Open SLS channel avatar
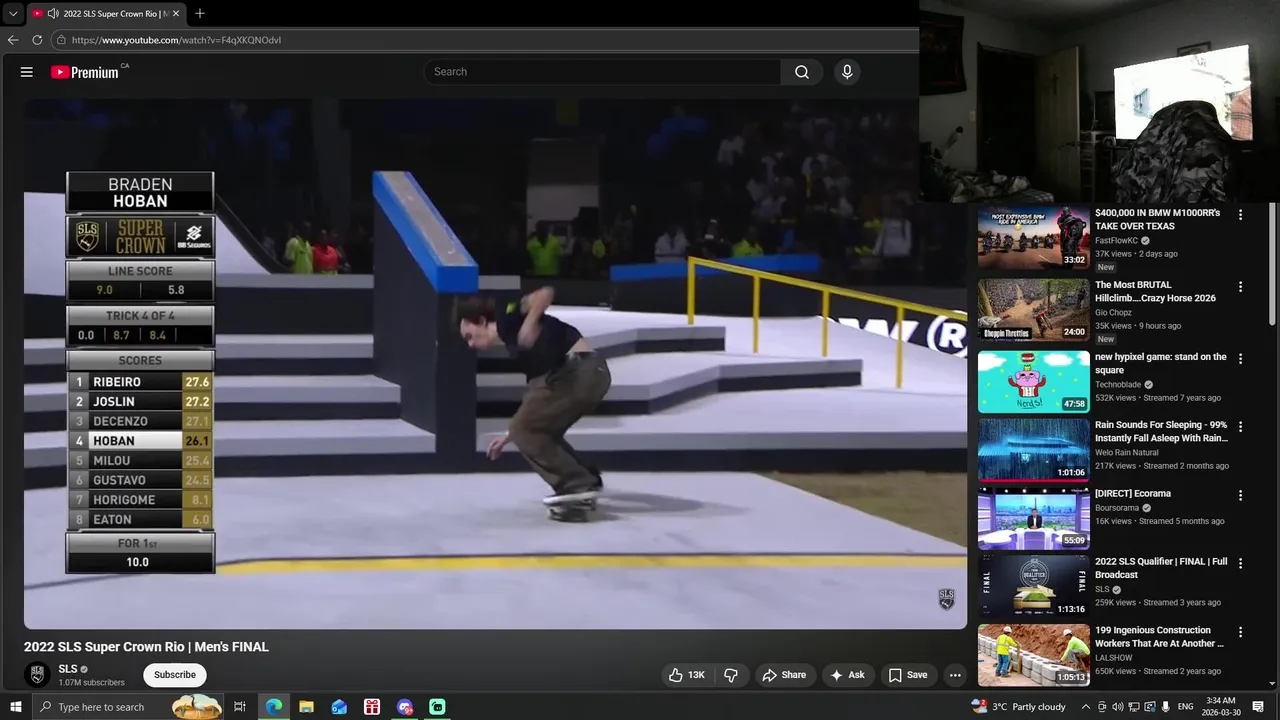Viewport: 1280px width, 720px height. (37, 675)
